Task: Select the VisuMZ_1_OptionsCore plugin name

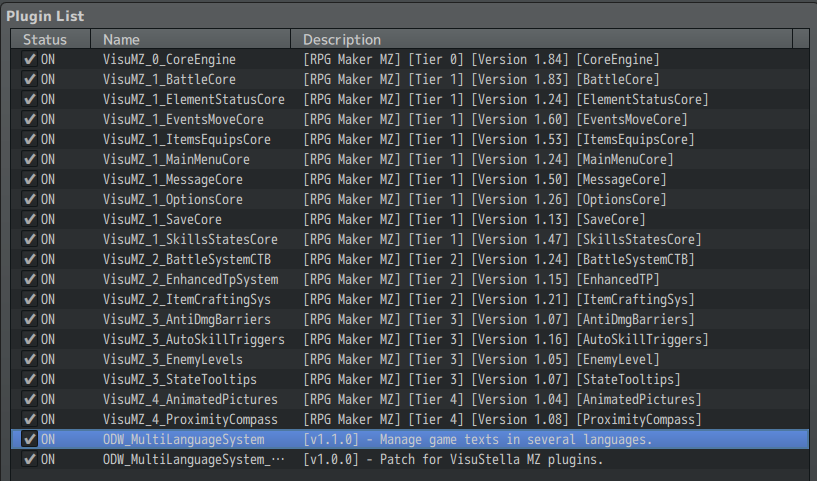Action: pos(173,199)
